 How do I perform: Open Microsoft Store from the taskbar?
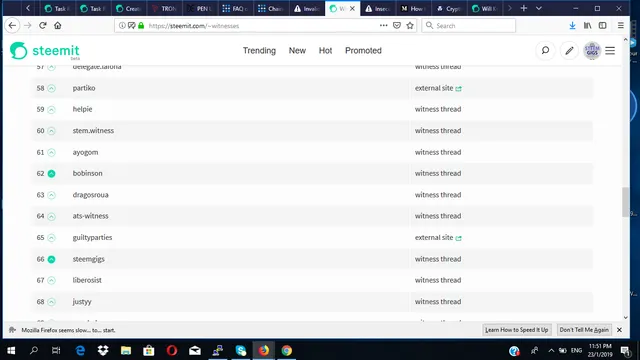pyautogui.click(x=149, y=351)
